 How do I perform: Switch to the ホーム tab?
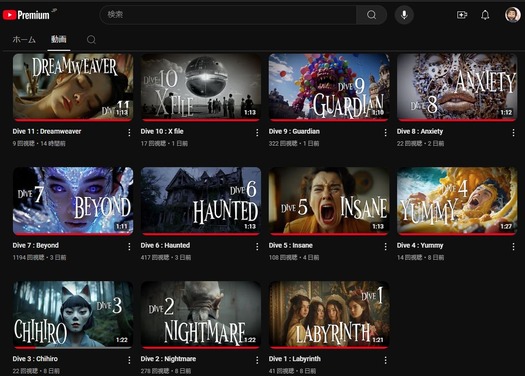[24, 40]
